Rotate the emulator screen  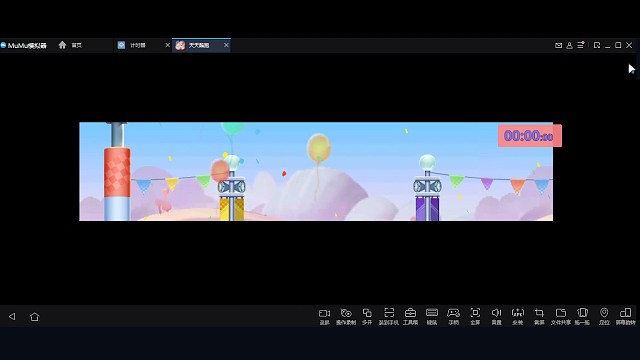pos(625,316)
